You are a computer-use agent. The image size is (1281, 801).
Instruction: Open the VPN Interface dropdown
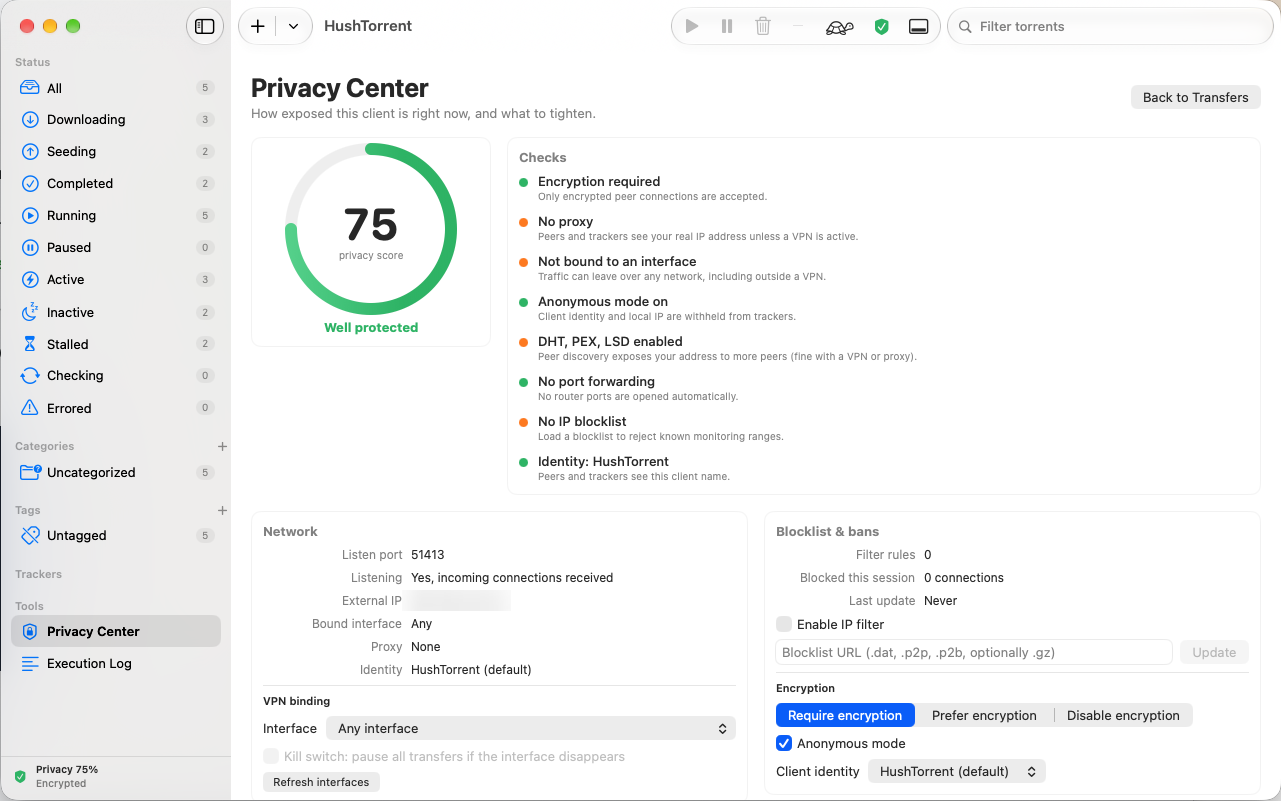click(x=531, y=729)
